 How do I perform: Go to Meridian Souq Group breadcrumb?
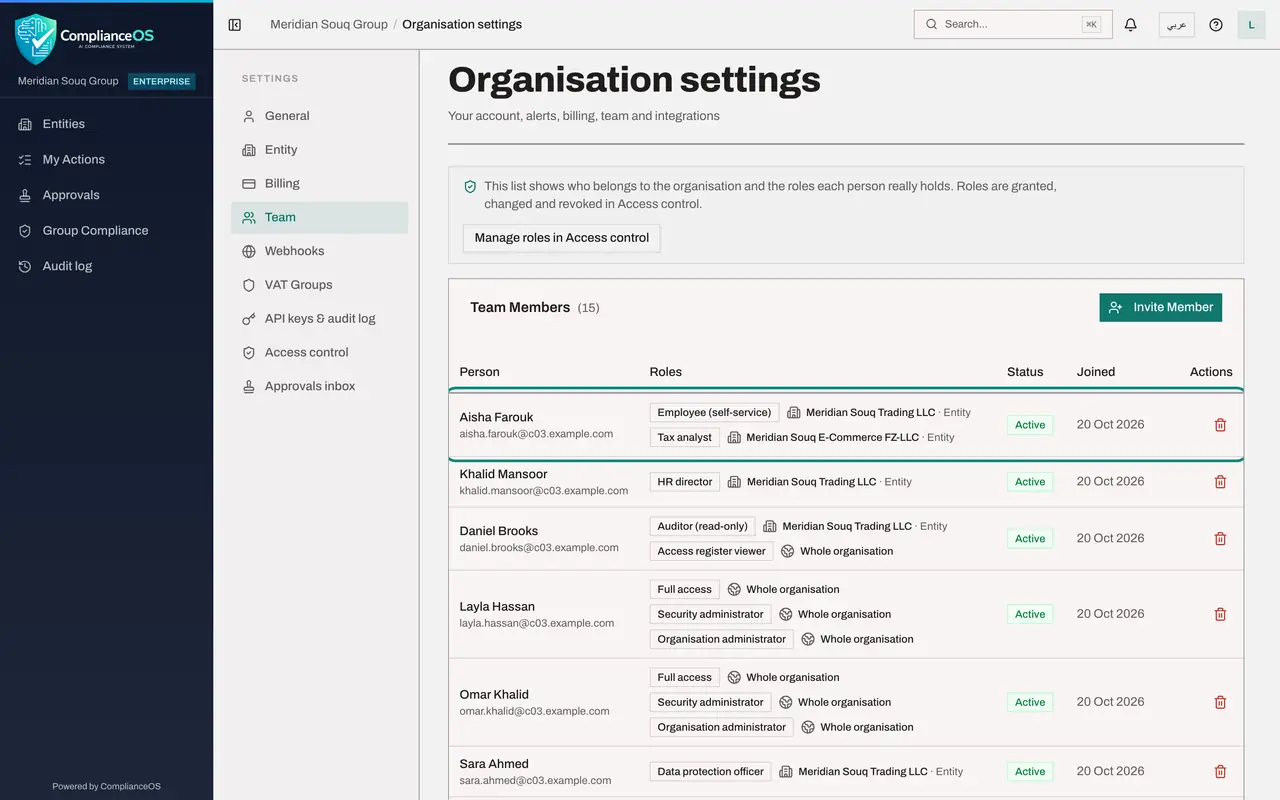point(329,24)
